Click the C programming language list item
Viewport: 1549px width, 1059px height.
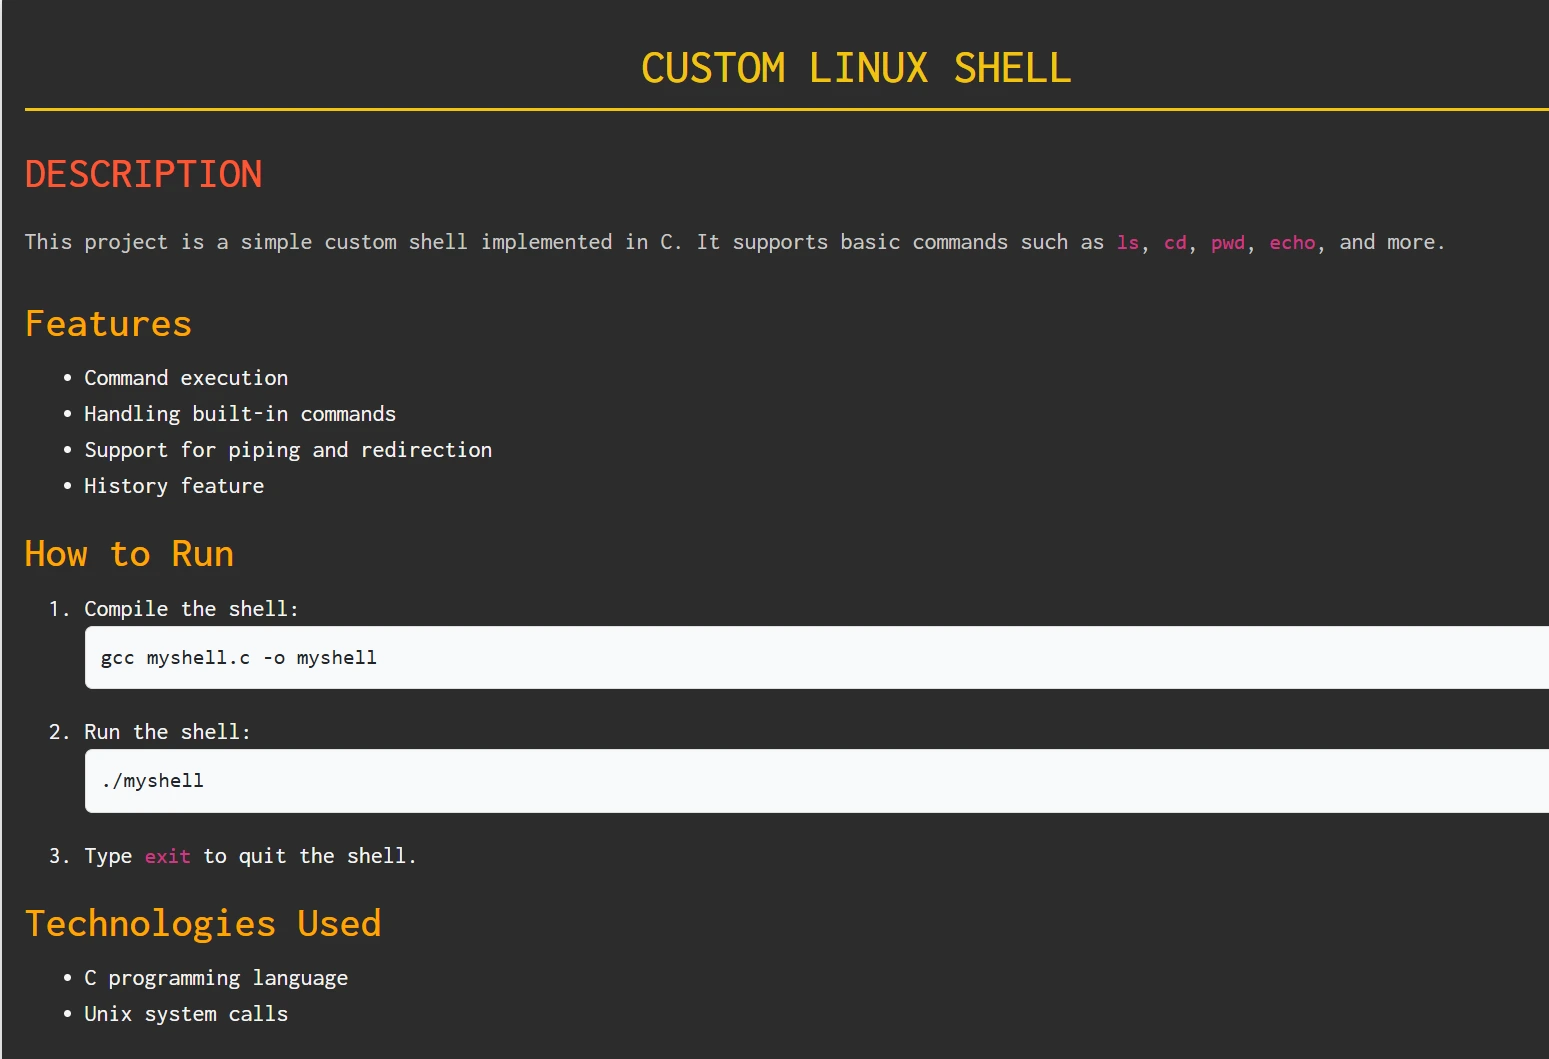click(216, 977)
